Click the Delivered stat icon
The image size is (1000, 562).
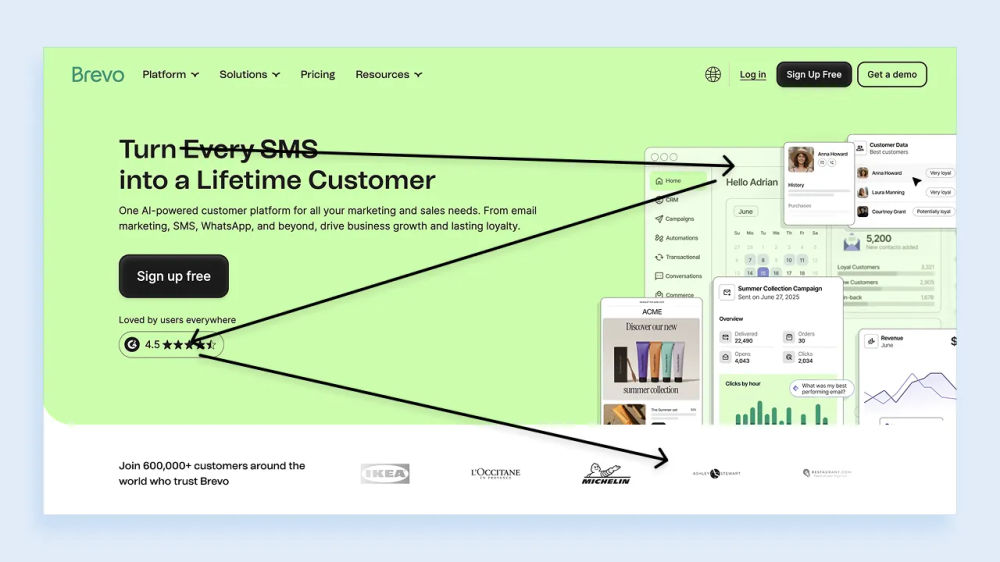tap(726, 337)
